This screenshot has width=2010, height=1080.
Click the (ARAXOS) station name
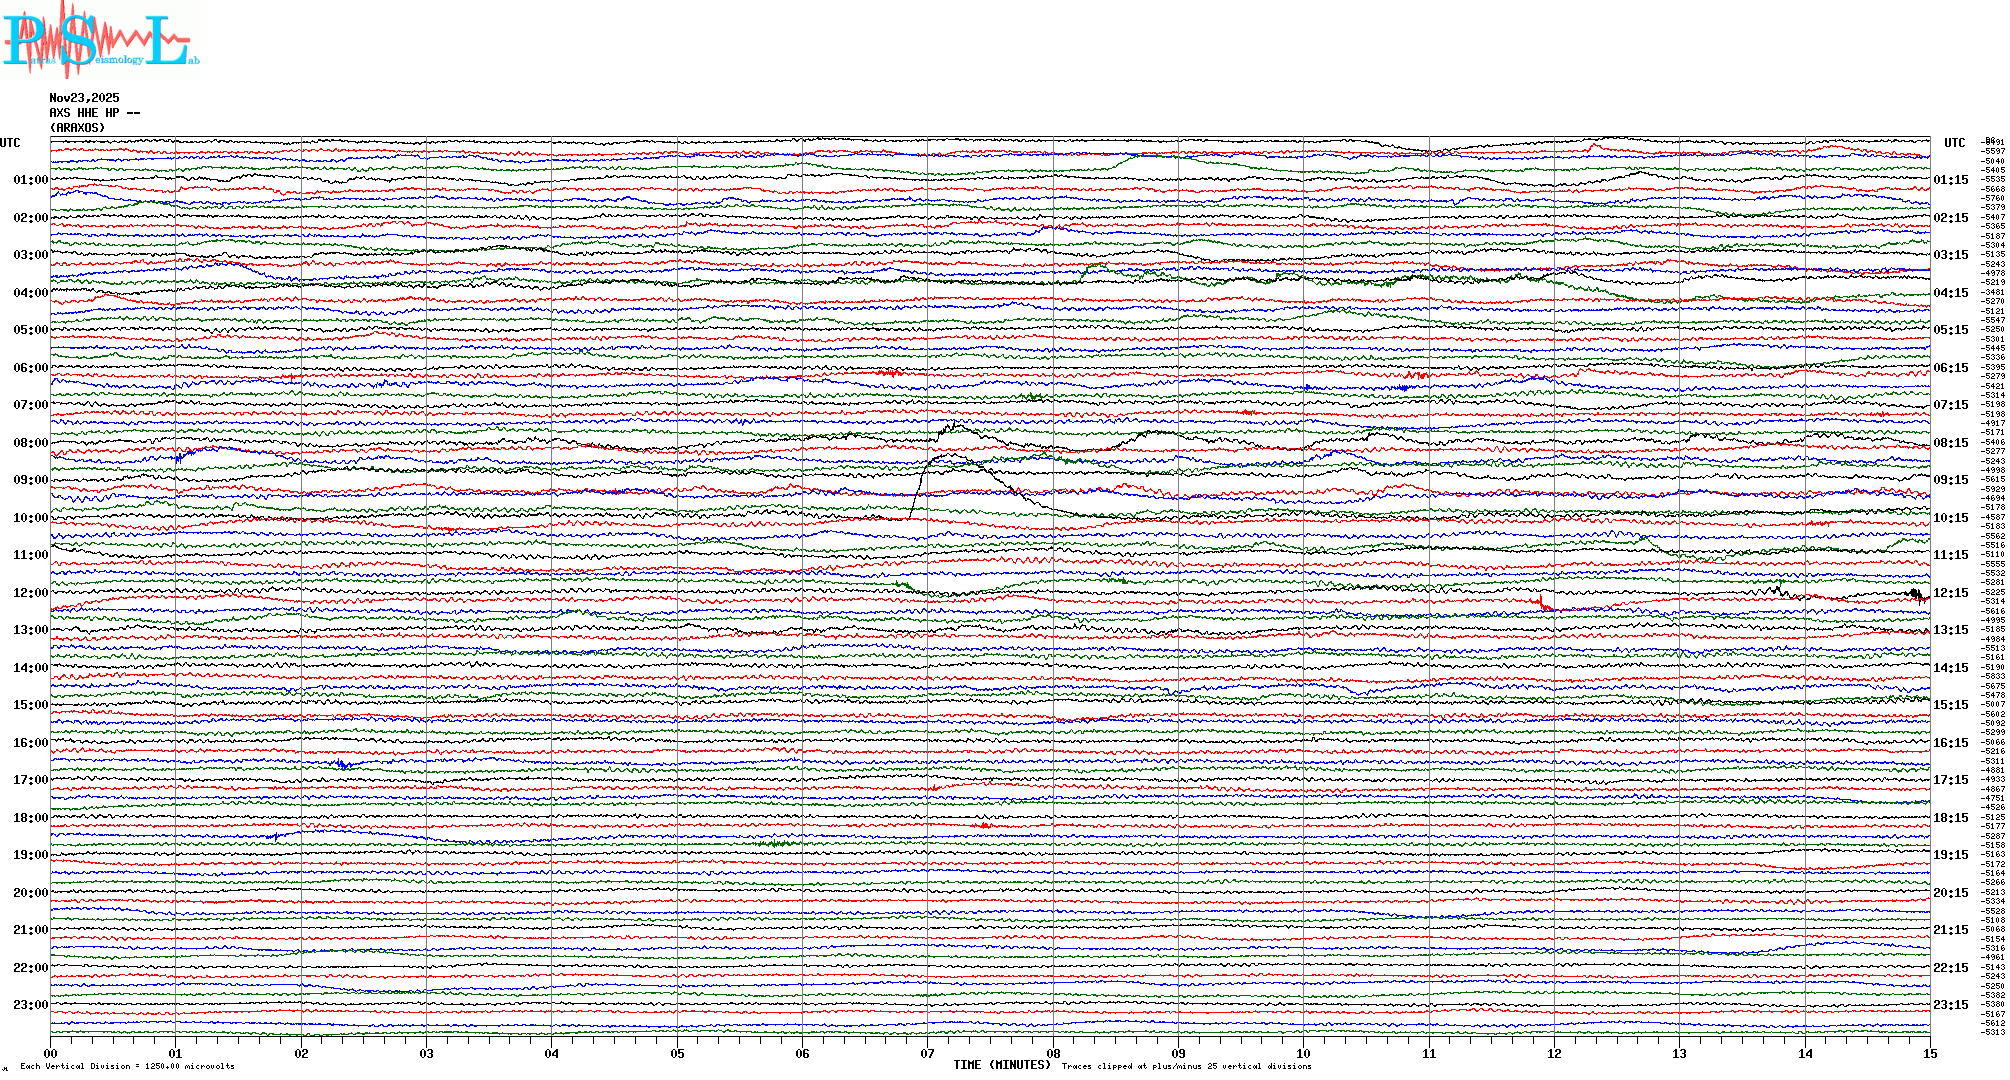(x=77, y=128)
